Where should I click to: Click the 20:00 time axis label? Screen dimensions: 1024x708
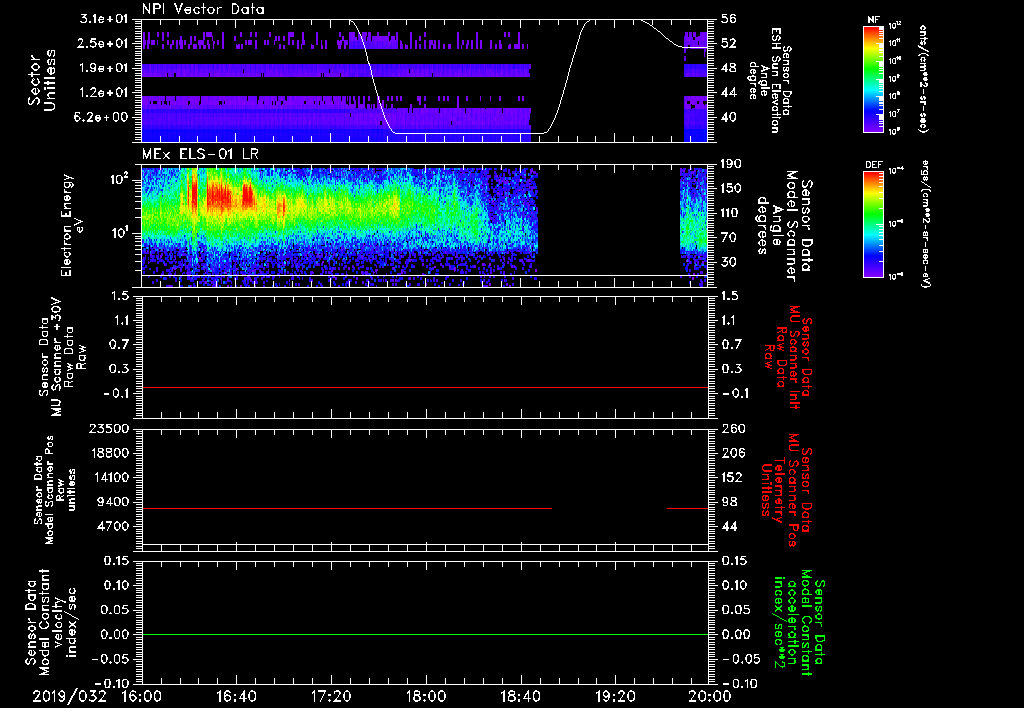(x=710, y=696)
